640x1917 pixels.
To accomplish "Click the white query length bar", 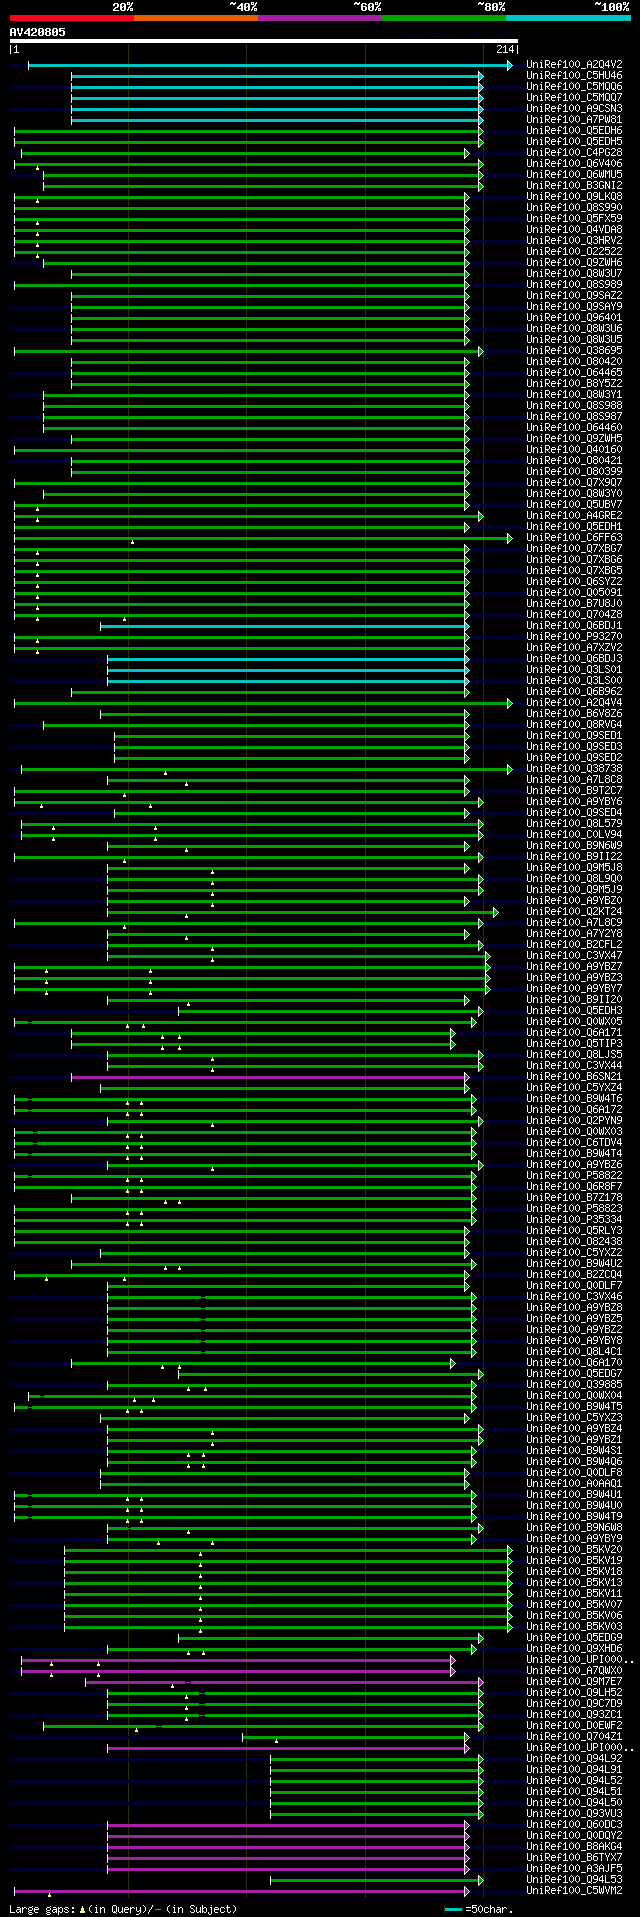I will click(x=263, y=41).
